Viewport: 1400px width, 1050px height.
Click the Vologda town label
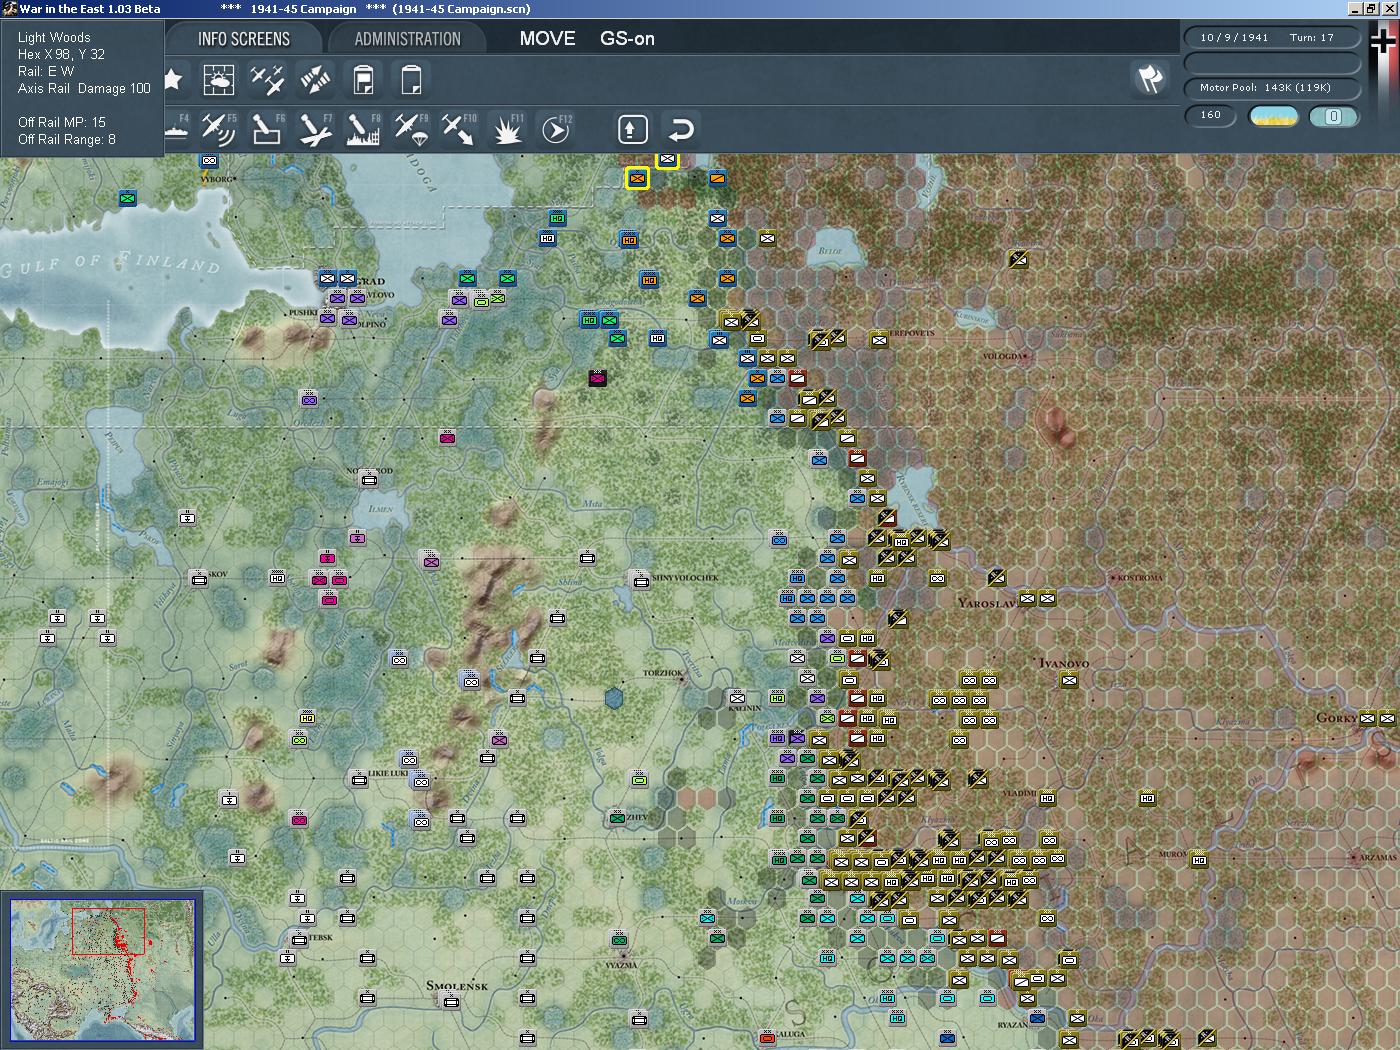(x=1003, y=356)
